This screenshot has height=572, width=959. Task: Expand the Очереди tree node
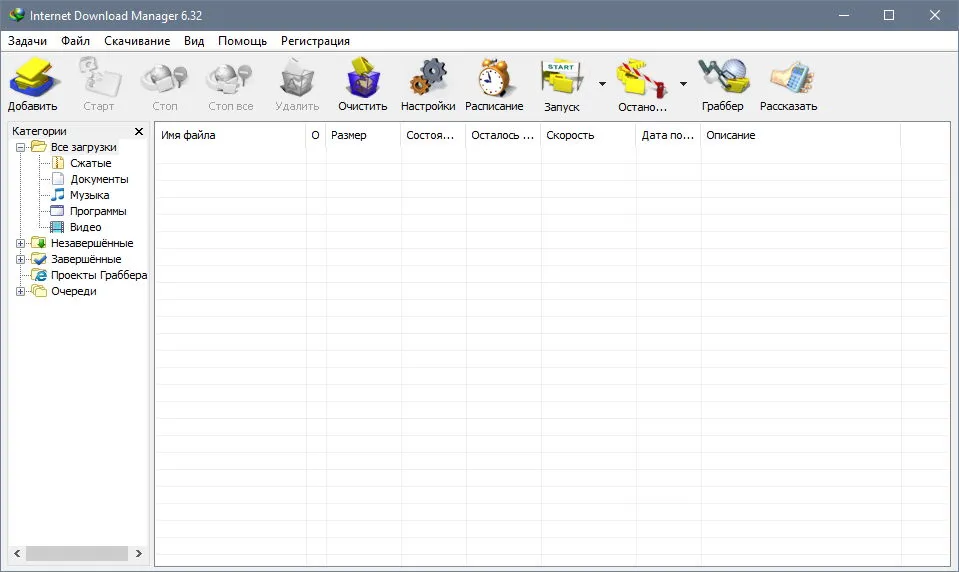pyautogui.click(x=20, y=292)
